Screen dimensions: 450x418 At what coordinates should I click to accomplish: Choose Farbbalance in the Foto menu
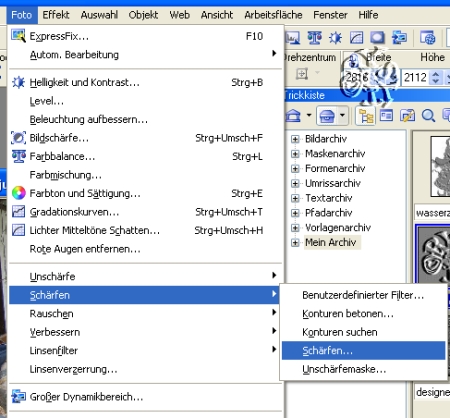145,156
